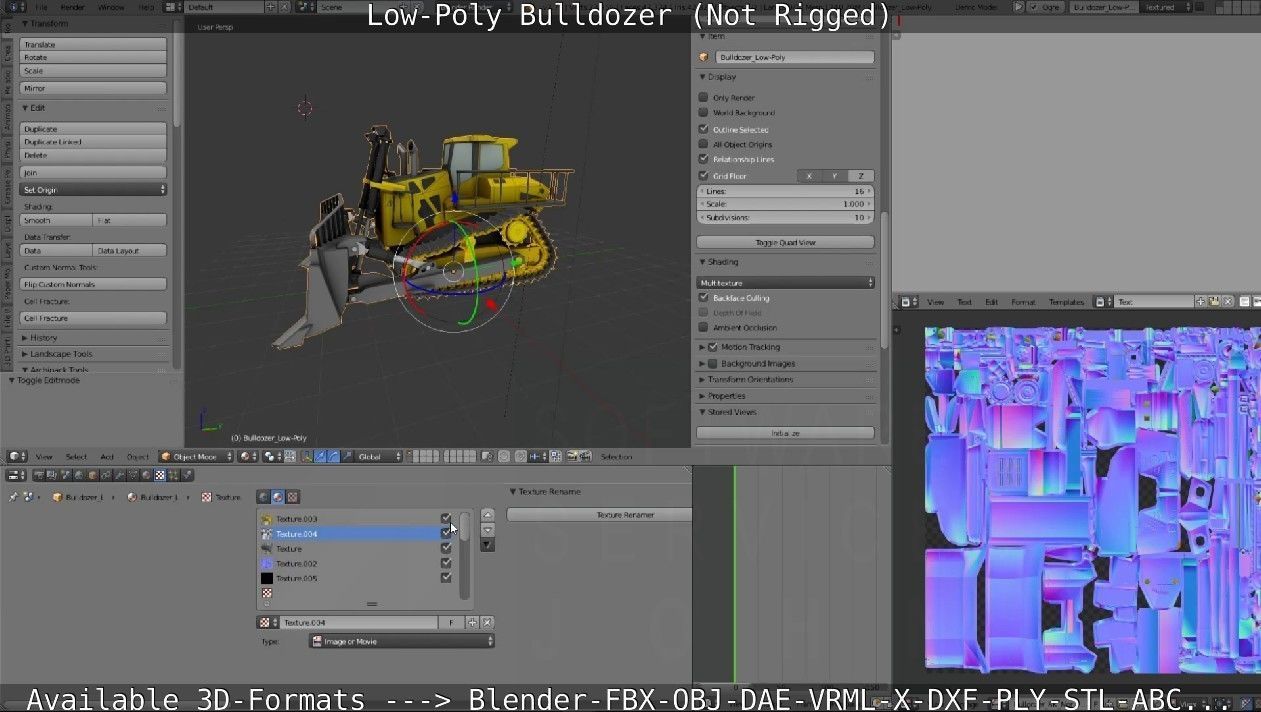Move texture slot down arrow
The width and height of the screenshot is (1261, 712).
(488, 530)
